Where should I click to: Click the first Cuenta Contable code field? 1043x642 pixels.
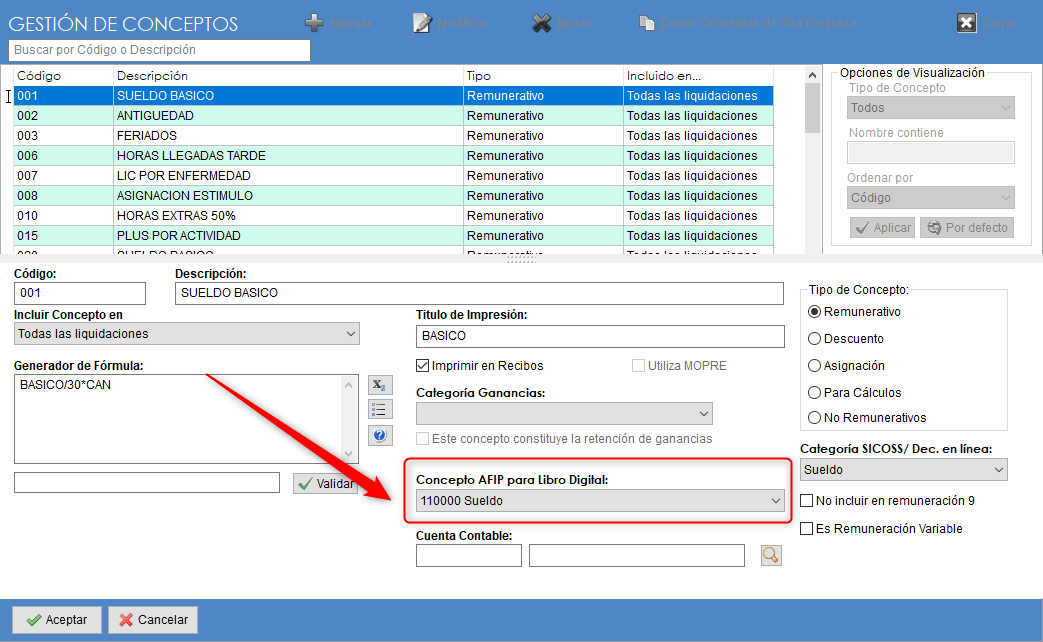(469, 556)
